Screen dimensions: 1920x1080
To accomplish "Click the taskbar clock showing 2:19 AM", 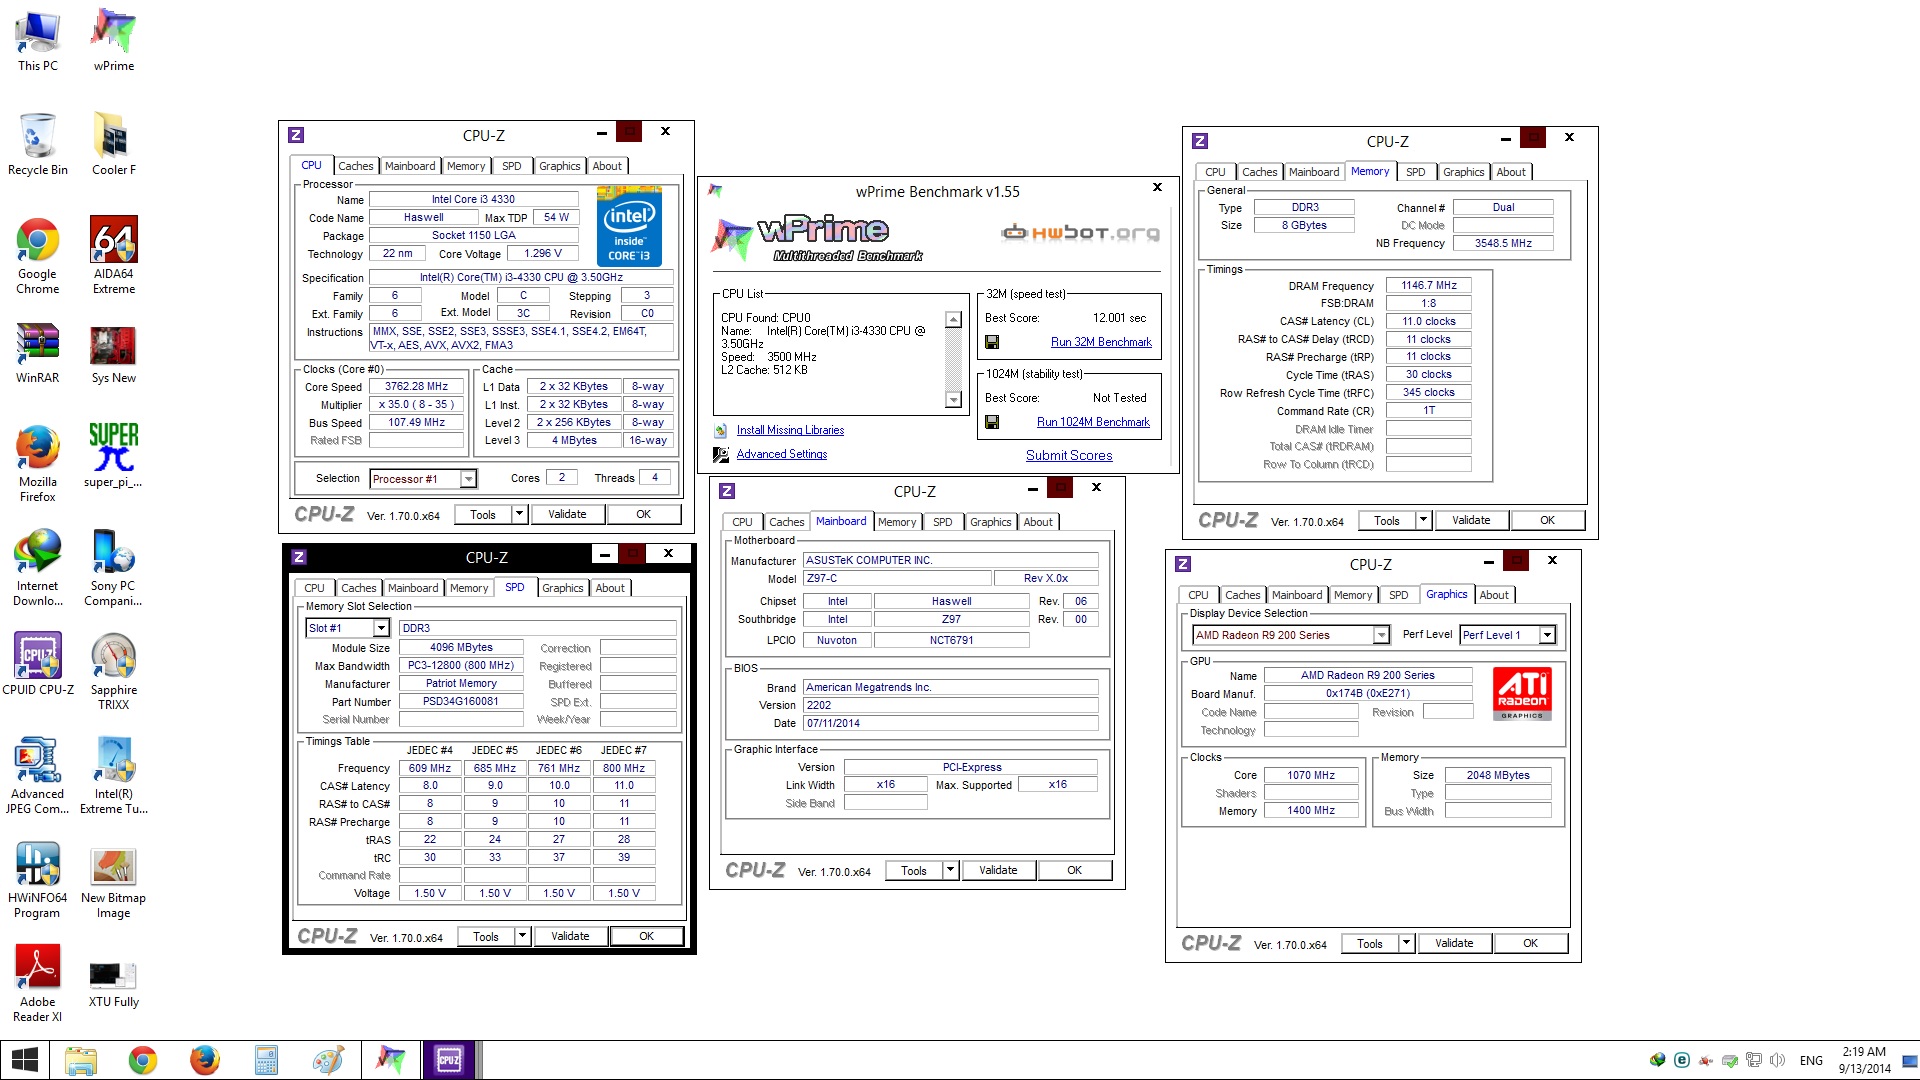I will pos(1864,1060).
